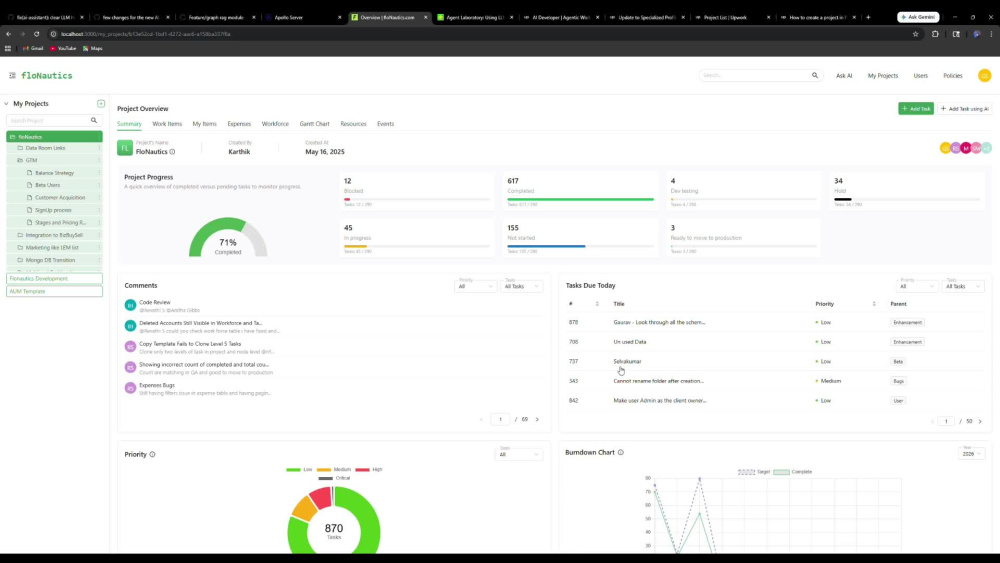1000x563 pixels.
Task: Open more options for Customer Acquisition
Action: tap(99, 198)
